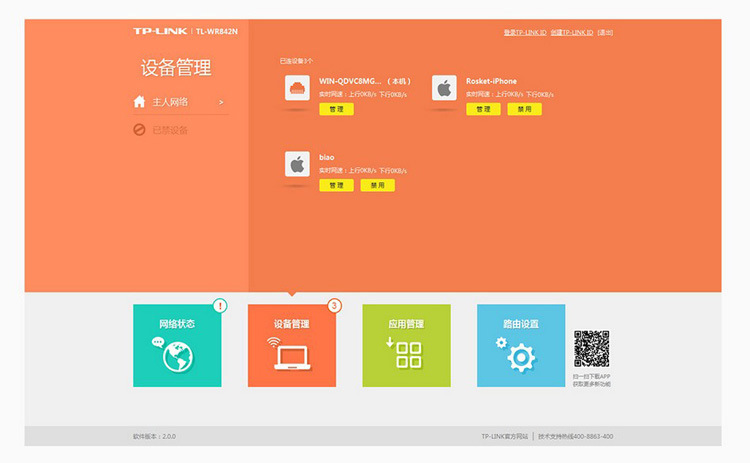
Task: Click the number 3 badge on 设备管理
Action: click(x=335, y=305)
